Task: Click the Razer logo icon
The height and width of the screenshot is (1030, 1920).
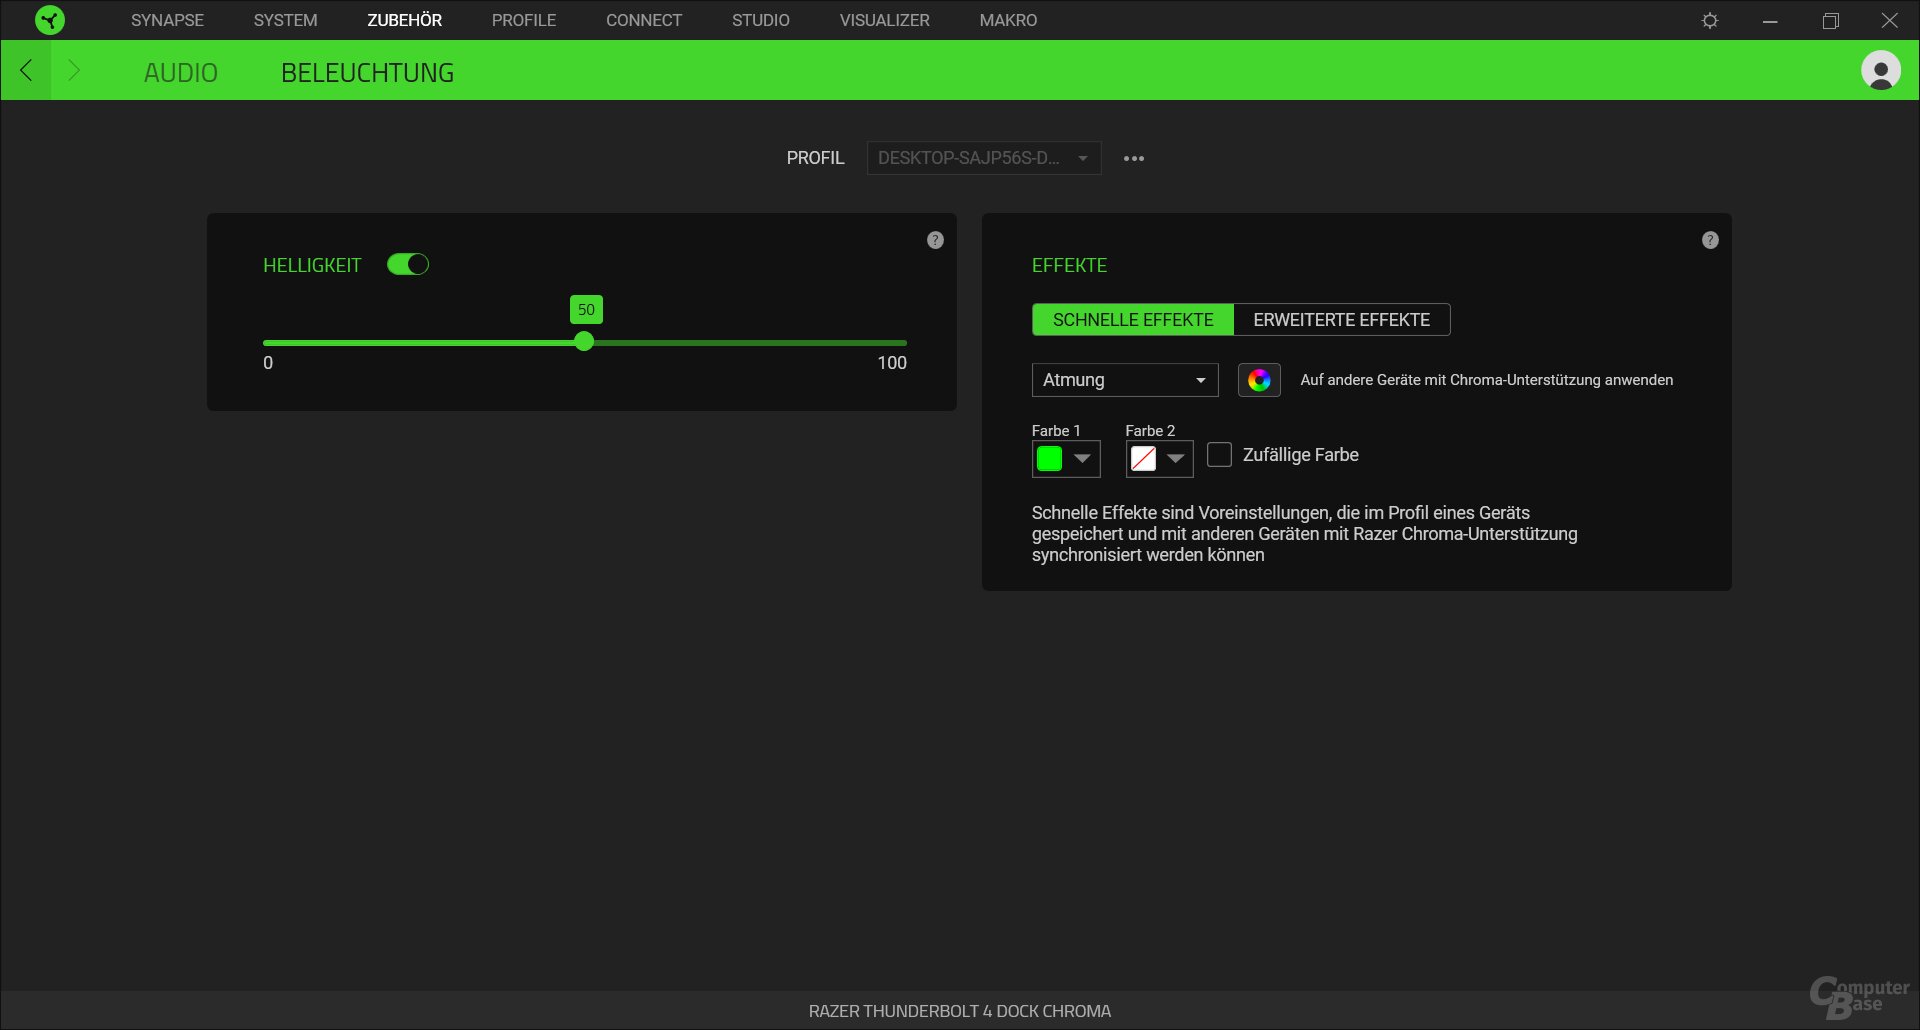Action: [x=49, y=20]
